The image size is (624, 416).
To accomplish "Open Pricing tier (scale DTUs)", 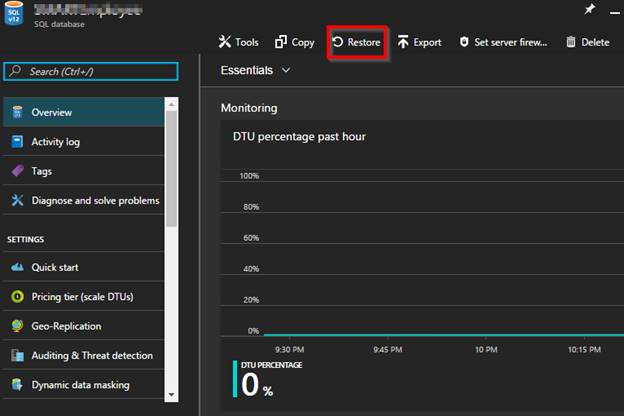I will (x=81, y=297).
